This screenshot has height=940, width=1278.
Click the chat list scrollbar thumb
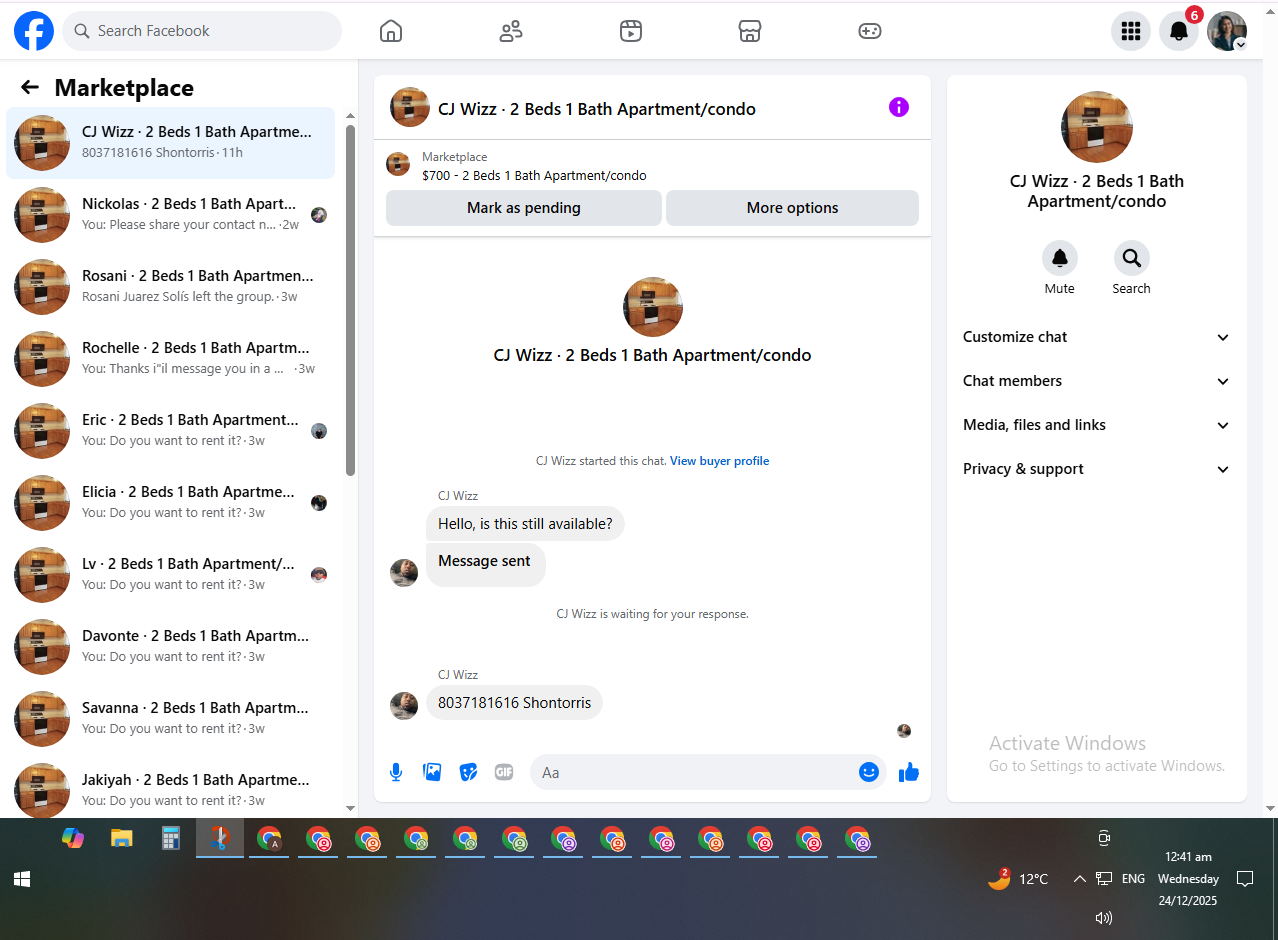pyautogui.click(x=350, y=300)
